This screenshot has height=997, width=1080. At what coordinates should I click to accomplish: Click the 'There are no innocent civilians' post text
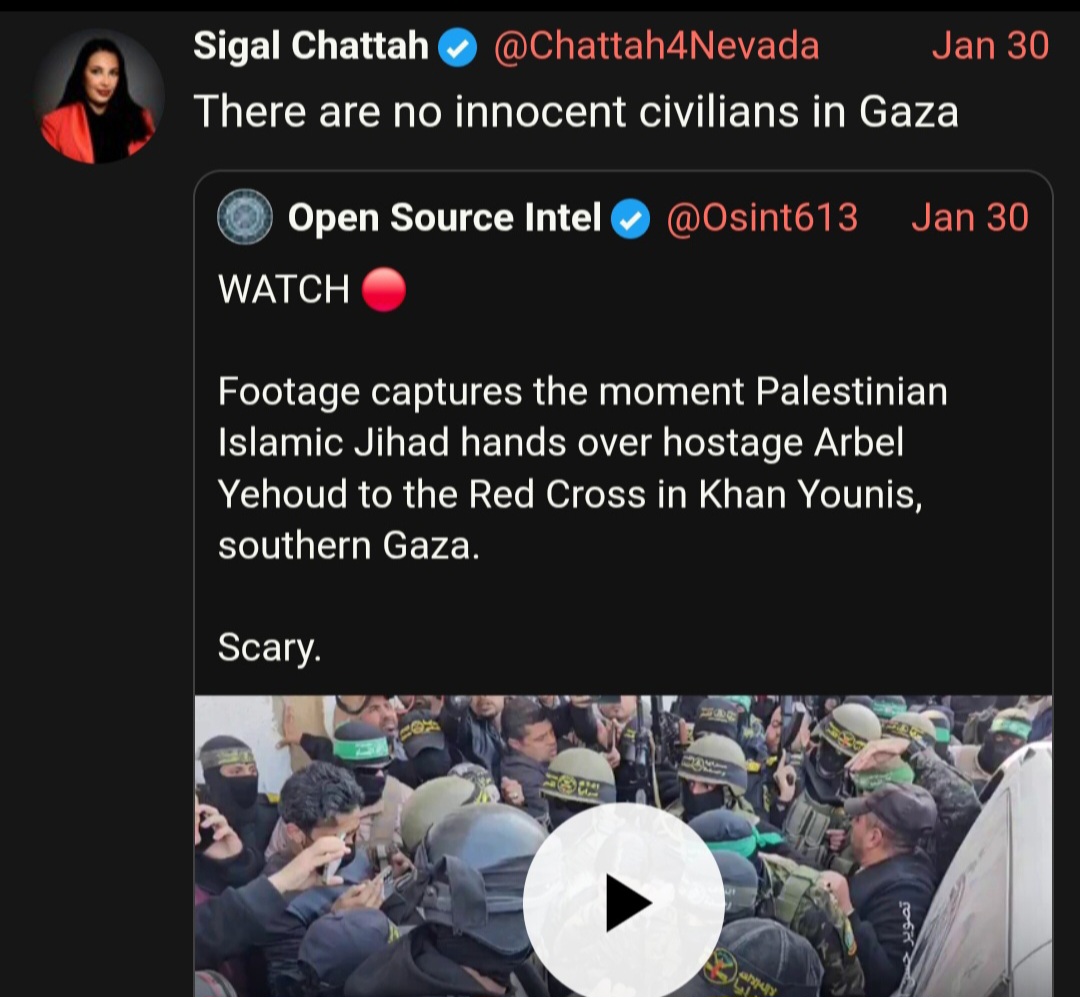point(575,111)
